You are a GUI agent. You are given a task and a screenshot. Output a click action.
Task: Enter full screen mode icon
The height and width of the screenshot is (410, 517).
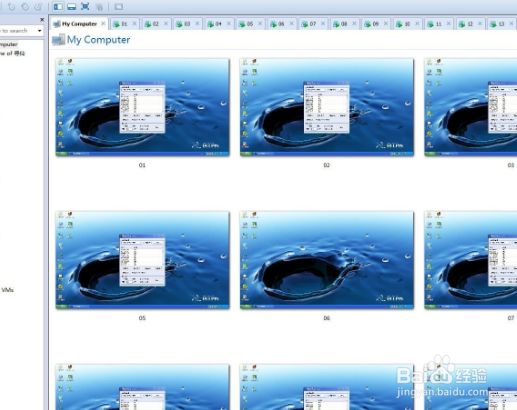(85, 7)
